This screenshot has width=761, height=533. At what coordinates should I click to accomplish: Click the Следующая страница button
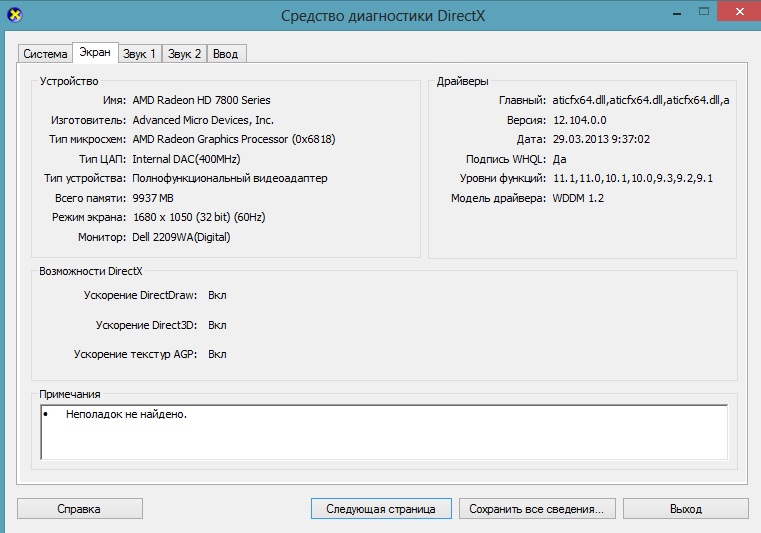(x=381, y=509)
